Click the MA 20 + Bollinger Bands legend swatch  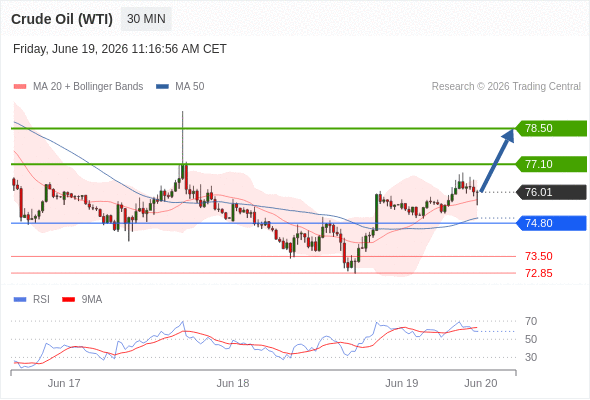[x=20, y=87]
